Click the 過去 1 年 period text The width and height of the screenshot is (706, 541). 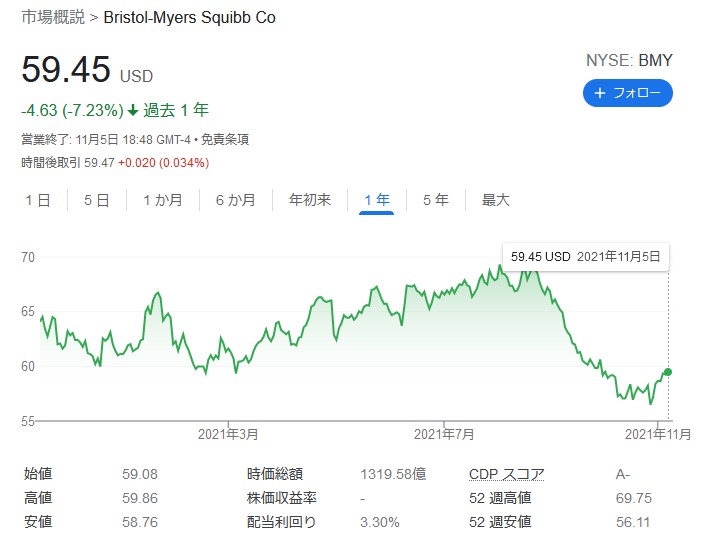pyautogui.click(x=176, y=110)
